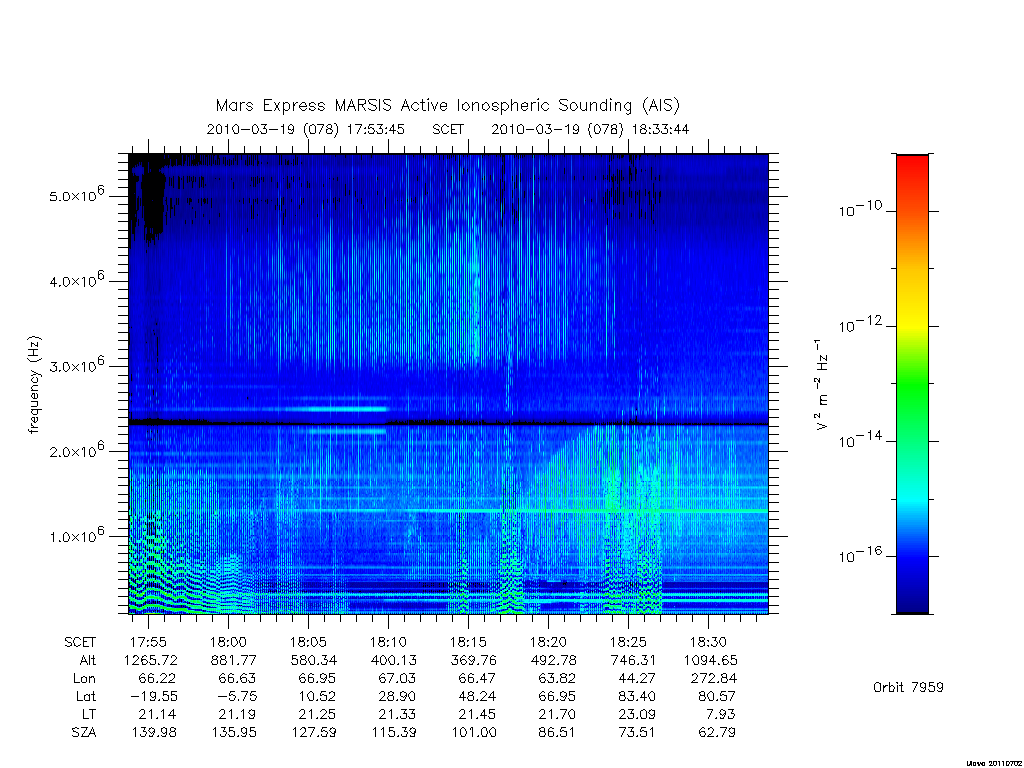Click the 'frequency (Hz)' axis label

pos(35,384)
